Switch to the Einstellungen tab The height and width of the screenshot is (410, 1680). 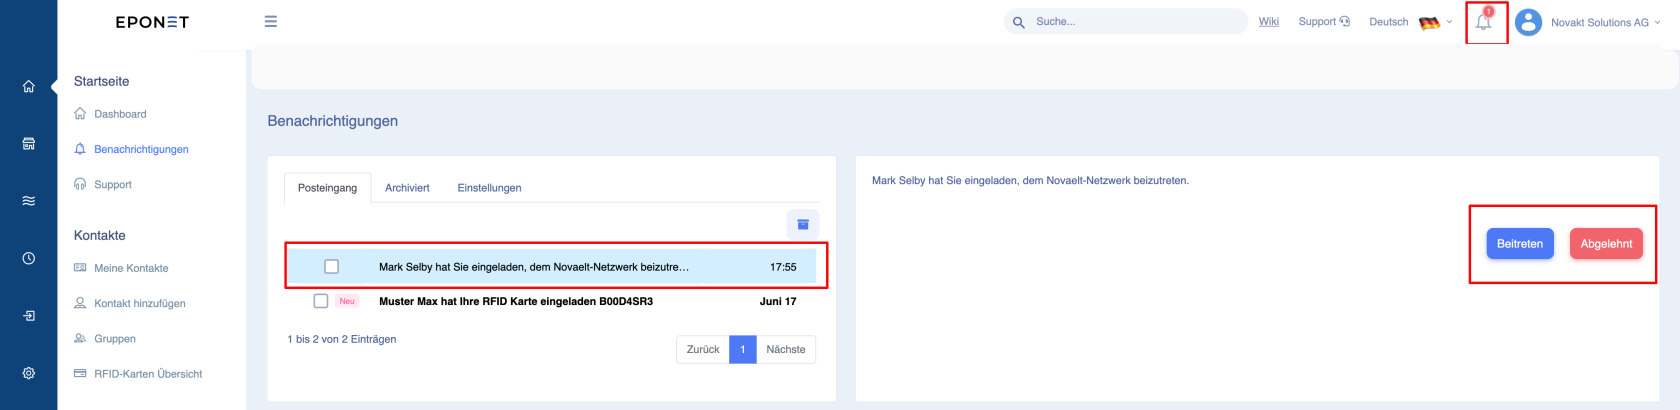tap(489, 188)
